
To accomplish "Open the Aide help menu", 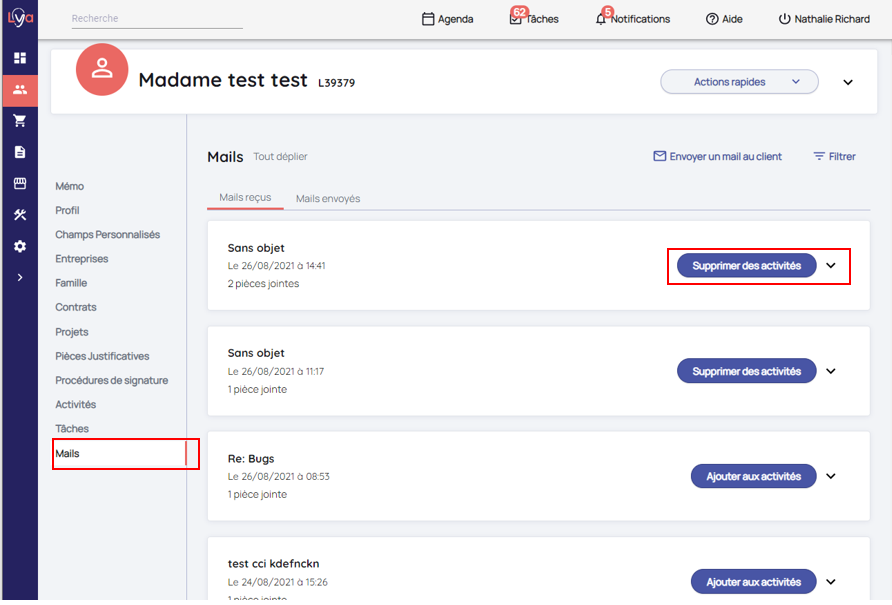I will (x=724, y=19).
